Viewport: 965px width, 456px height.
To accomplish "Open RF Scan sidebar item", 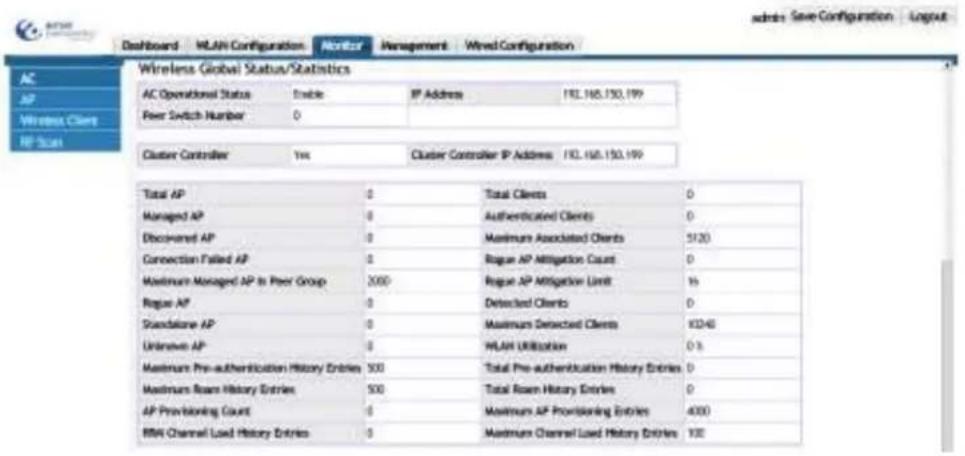I will click(65, 141).
